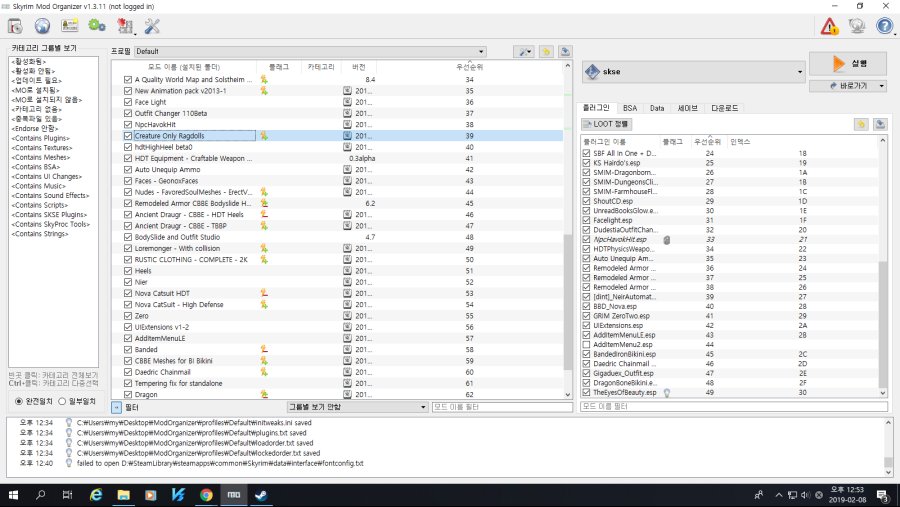
Task: Open the Executables gears icon
Action: [x=97, y=26]
